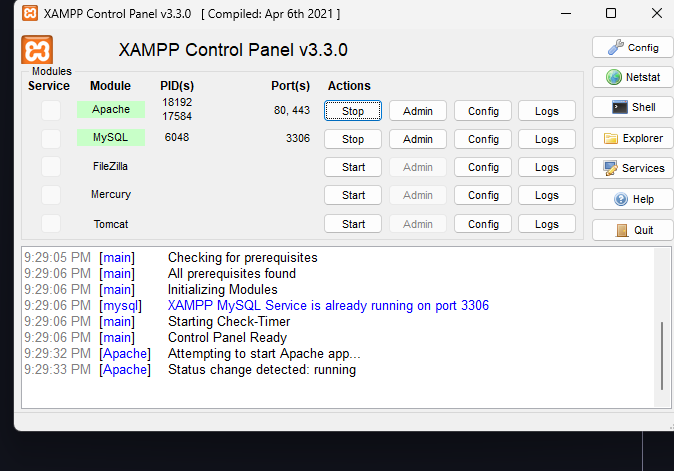Click the green Apache module label
The width and height of the screenshot is (674, 471).
[111, 109]
